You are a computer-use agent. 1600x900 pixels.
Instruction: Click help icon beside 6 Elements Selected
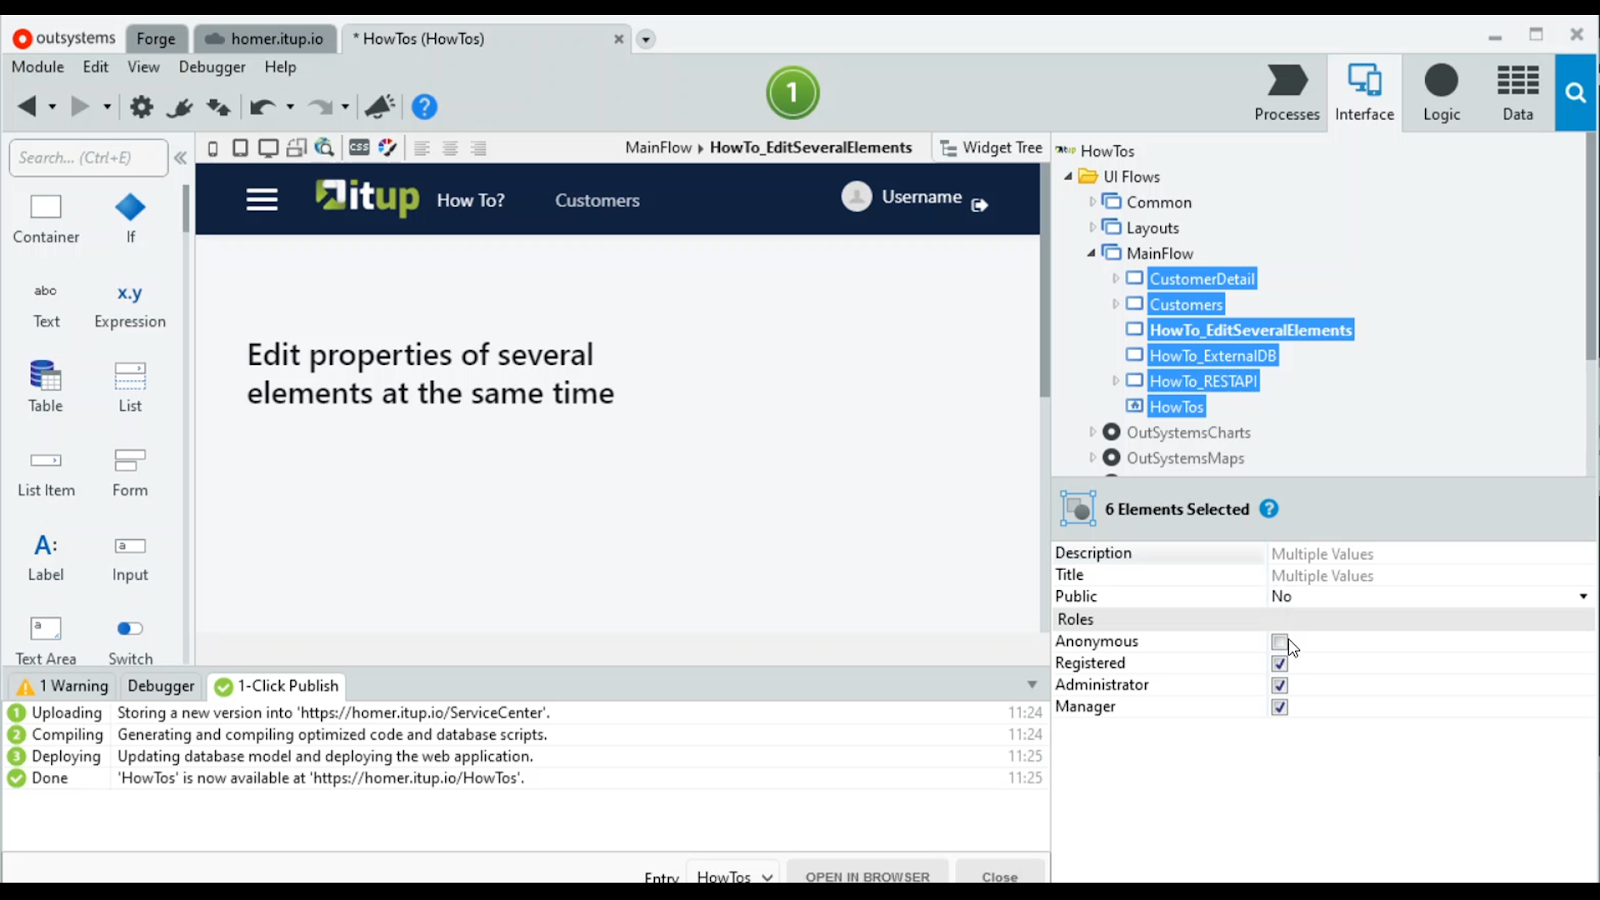pyautogui.click(x=1269, y=509)
